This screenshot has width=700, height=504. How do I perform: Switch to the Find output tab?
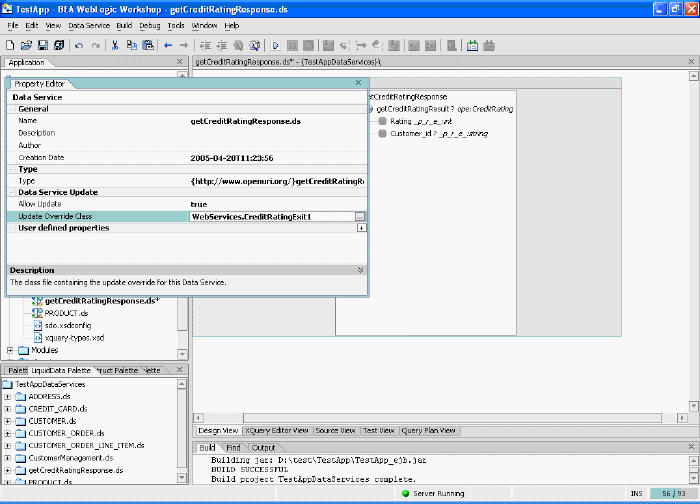233,448
